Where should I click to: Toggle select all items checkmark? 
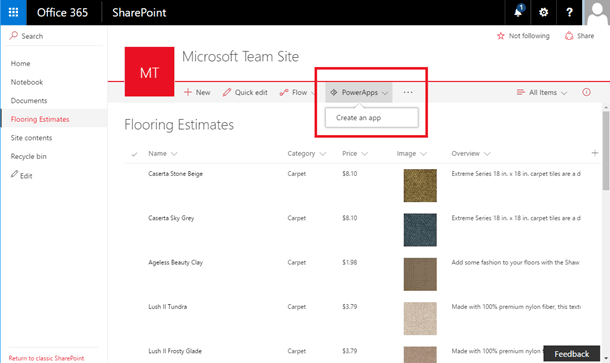coord(134,154)
